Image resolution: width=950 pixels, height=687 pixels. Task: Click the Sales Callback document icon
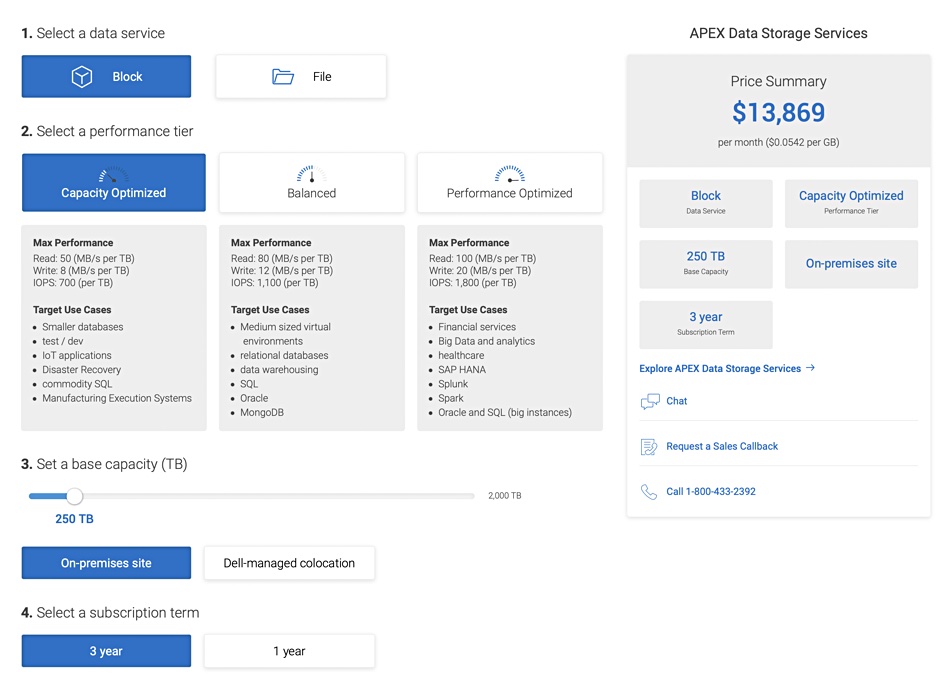coord(650,447)
